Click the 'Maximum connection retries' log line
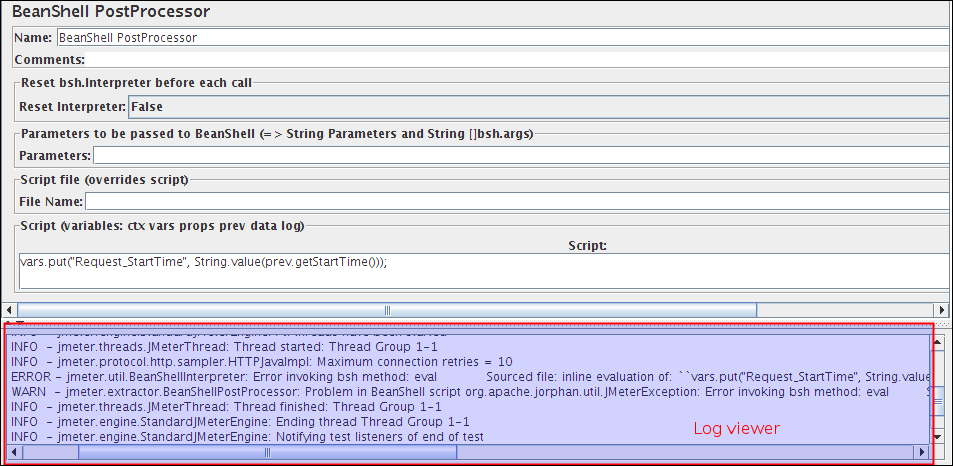Image resolution: width=953 pixels, height=466 pixels. (x=261, y=362)
